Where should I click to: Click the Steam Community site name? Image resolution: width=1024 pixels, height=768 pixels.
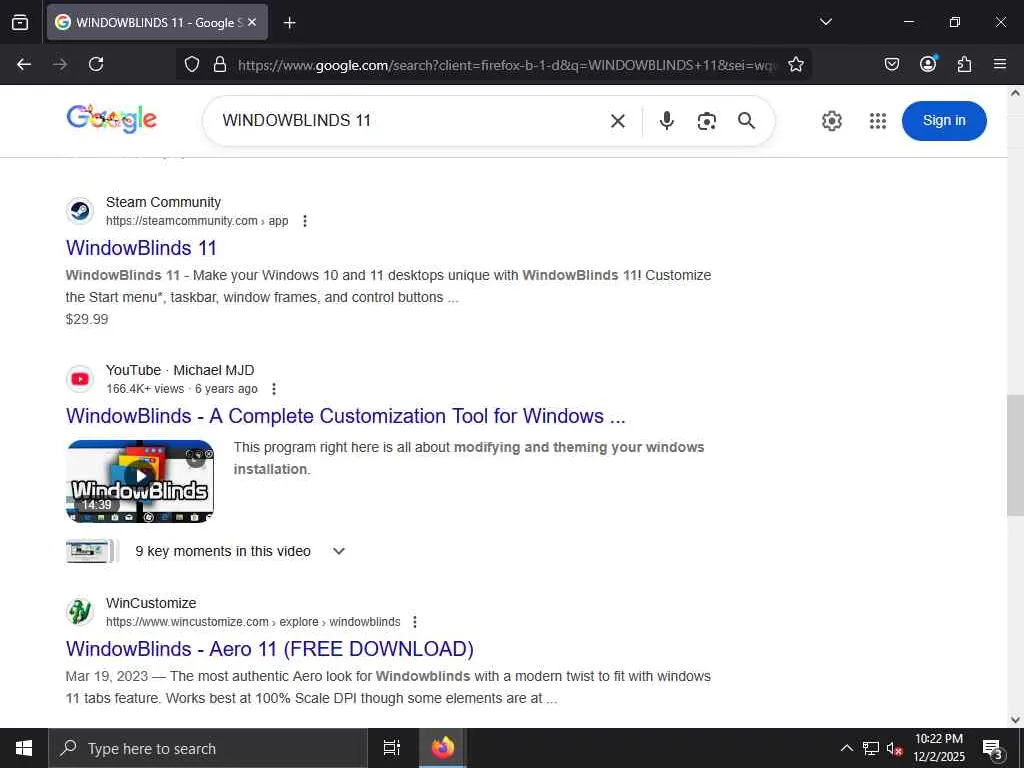click(x=163, y=202)
